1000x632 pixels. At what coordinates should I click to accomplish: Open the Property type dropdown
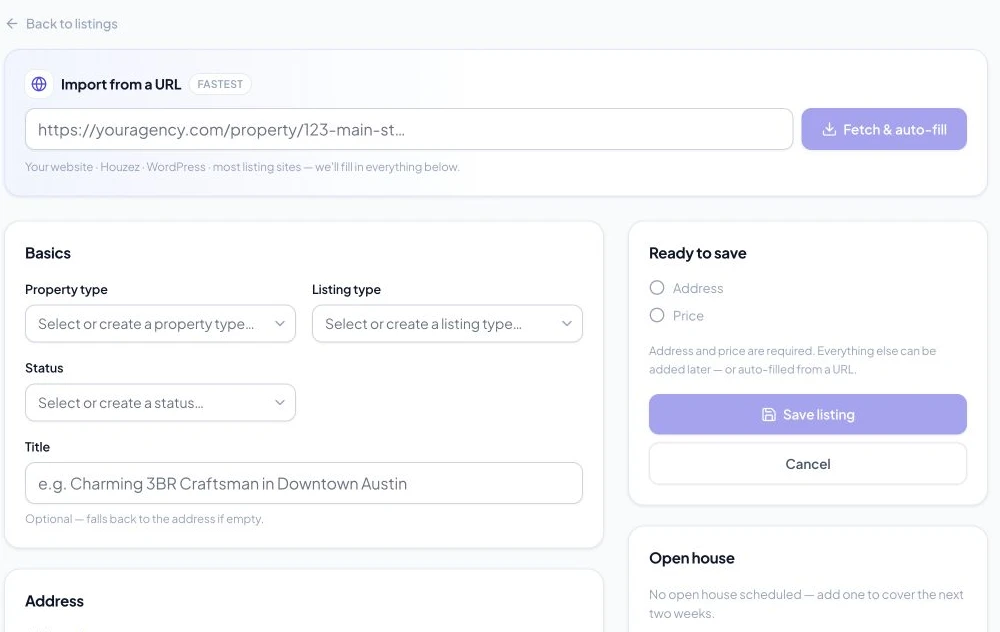point(160,323)
